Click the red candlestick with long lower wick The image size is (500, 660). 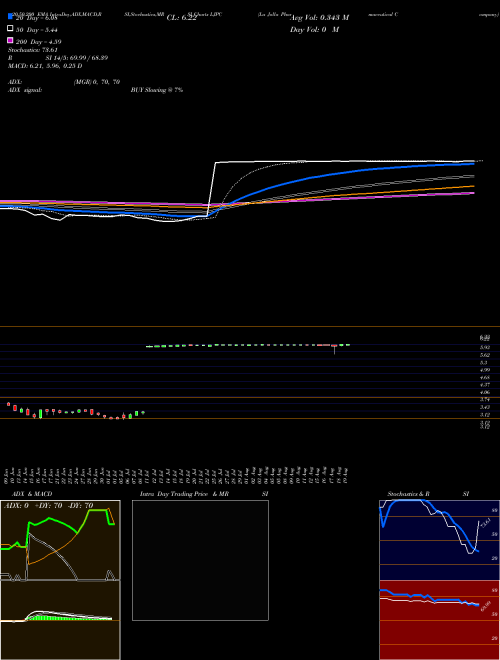click(x=334, y=349)
